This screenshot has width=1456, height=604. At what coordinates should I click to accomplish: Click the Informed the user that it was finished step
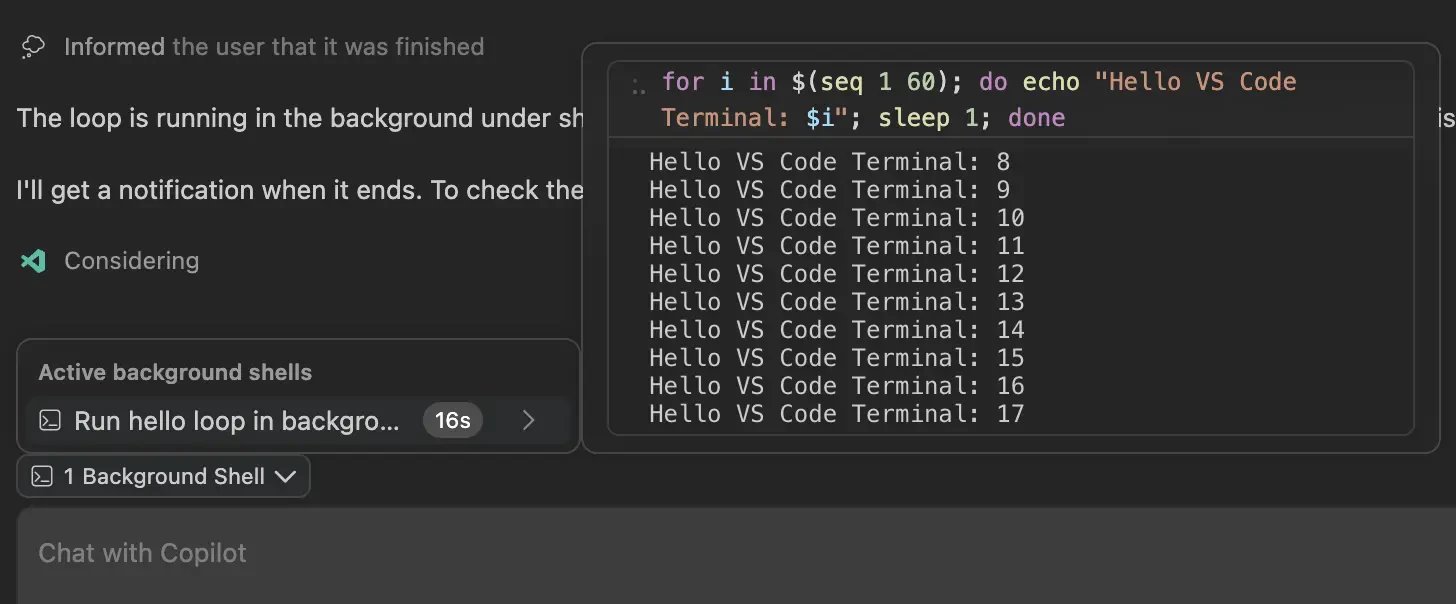[273, 47]
